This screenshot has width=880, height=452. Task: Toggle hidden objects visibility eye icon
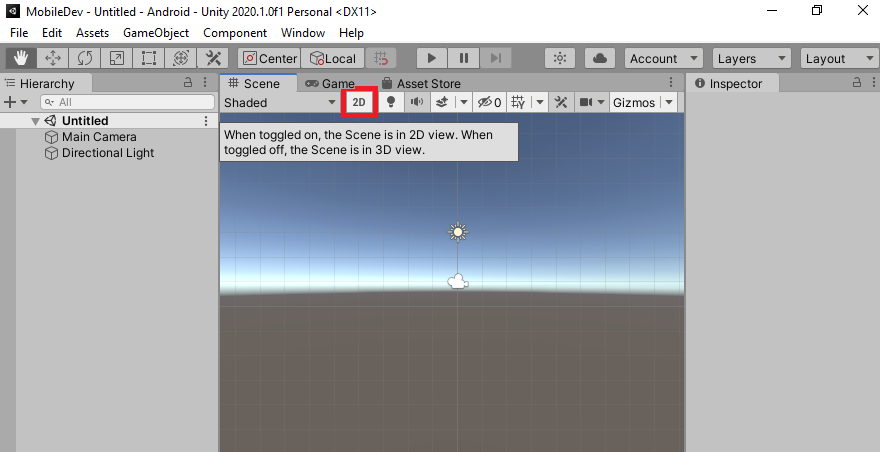tap(489, 102)
